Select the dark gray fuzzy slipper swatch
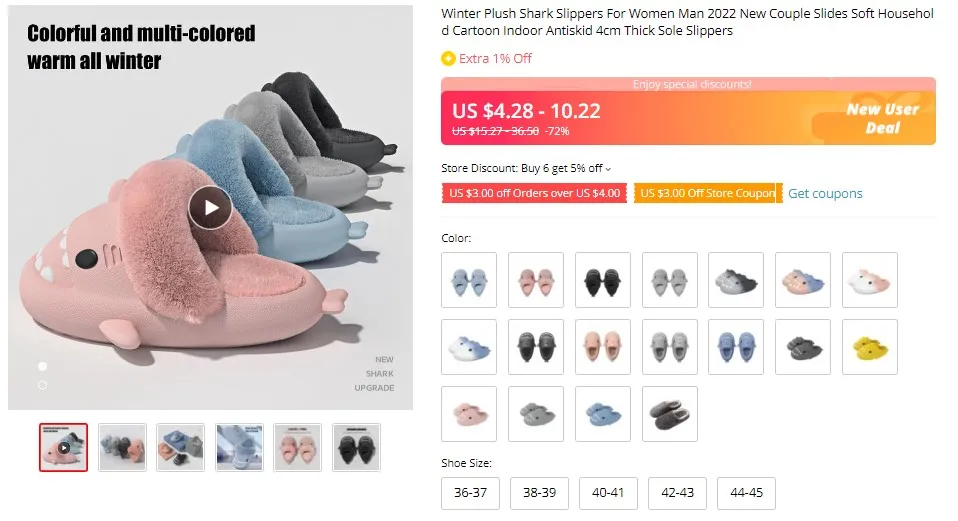This screenshot has height=521, width=958. click(x=670, y=414)
